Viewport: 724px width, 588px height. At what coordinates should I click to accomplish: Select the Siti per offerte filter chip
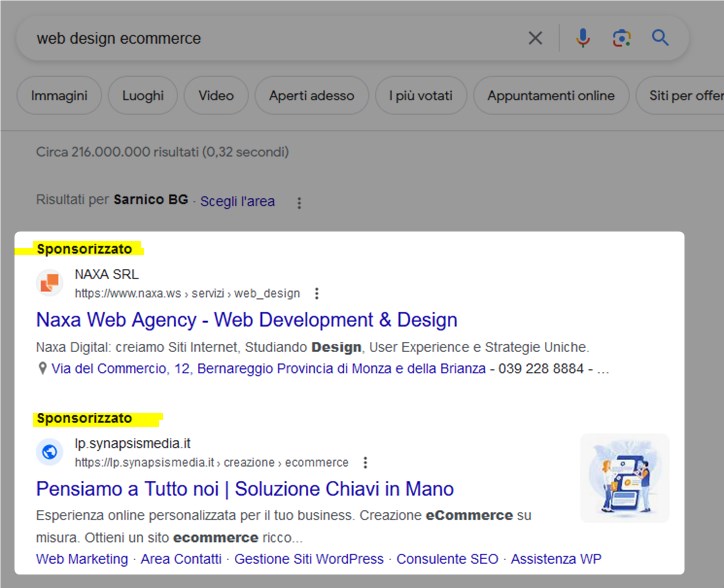point(680,96)
